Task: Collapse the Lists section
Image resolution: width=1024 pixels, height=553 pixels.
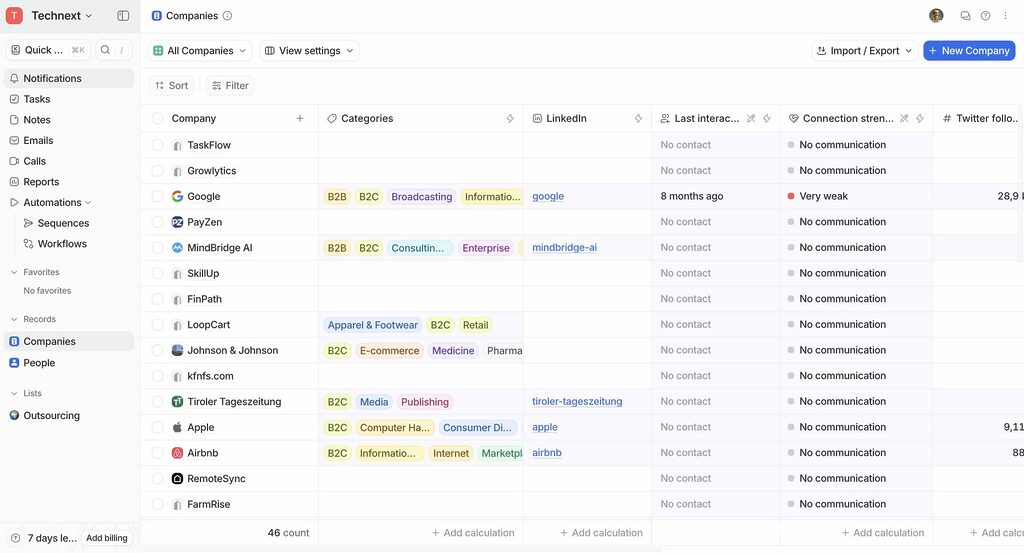Action: [x=14, y=393]
